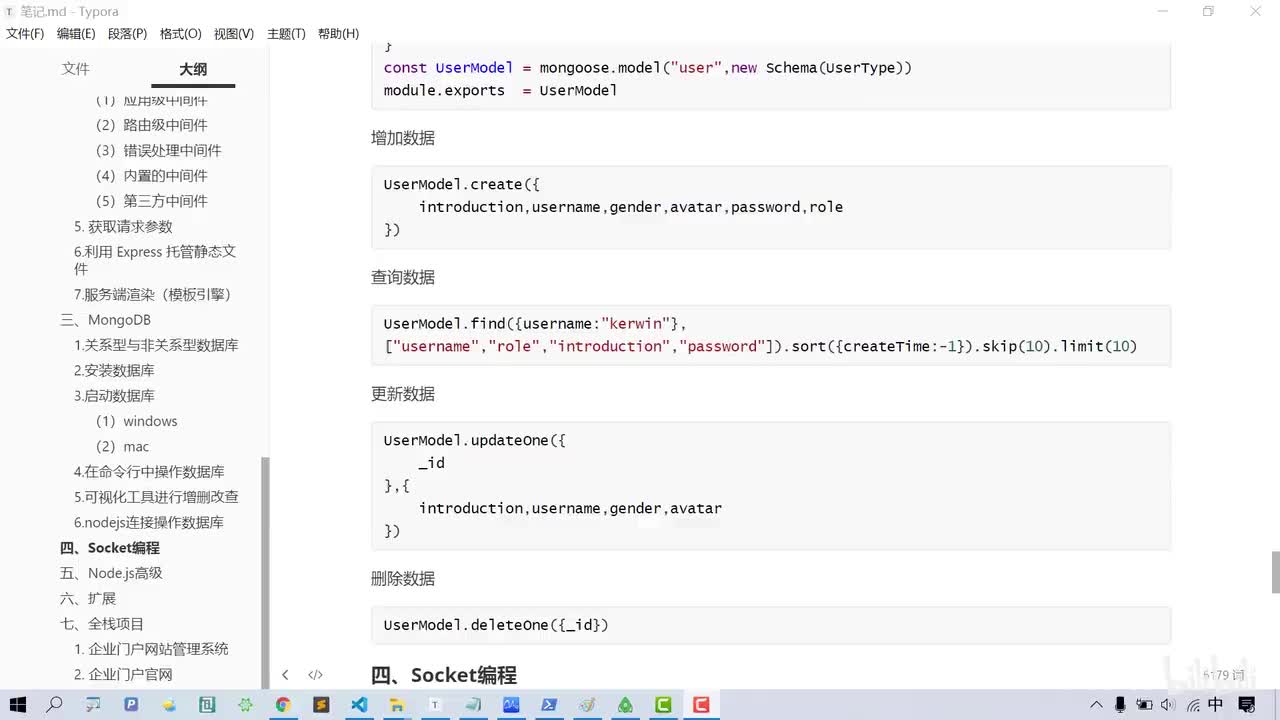Select outline item (1) windows
The width and height of the screenshot is (1280, 720).
(x=136, y=421)
